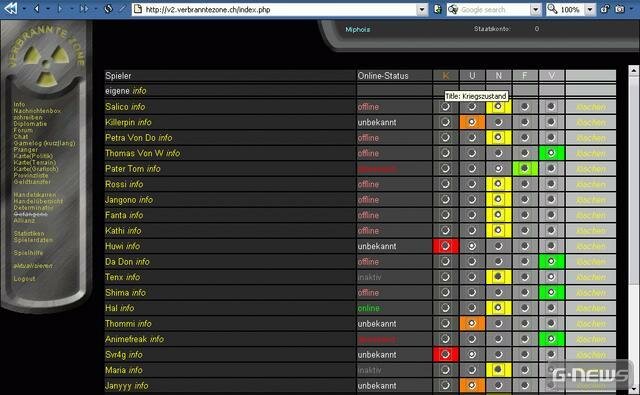Click the lock-like icon after zoom control
This screenshot has width=640, height=395.
tap(604, 9)
